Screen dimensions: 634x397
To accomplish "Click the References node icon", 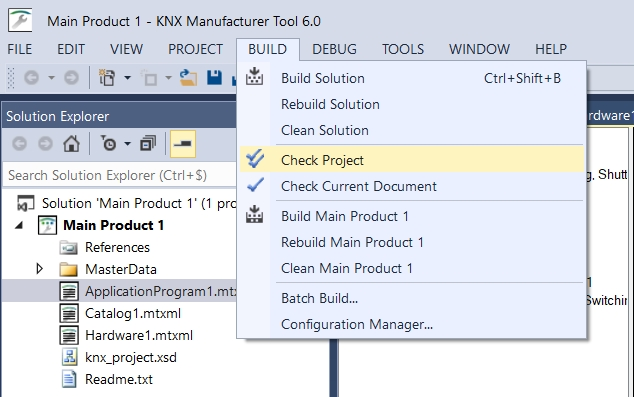I will point(68,247).
